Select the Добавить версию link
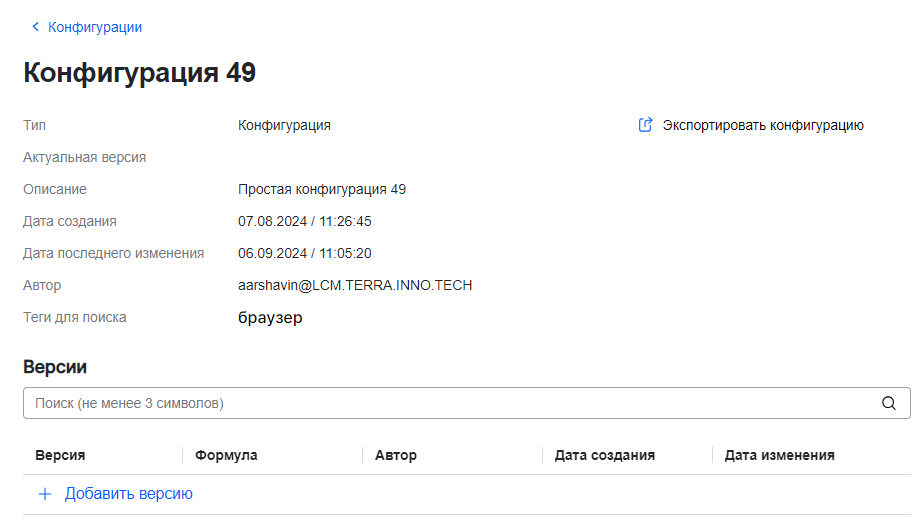This screenshot has height=528, width=923. [128, 494]
